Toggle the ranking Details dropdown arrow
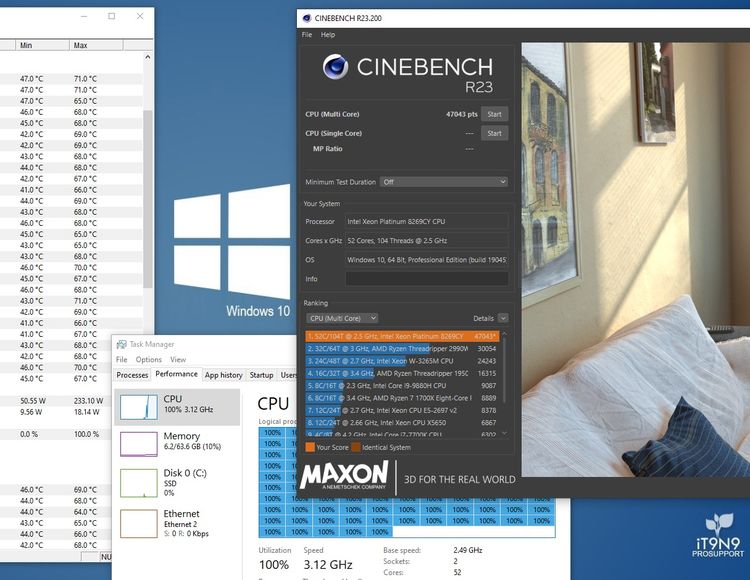 503,318
